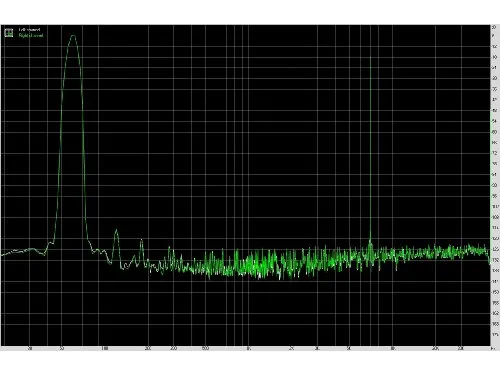Click the 500 Hz frequency axis label

pos(205,349)
